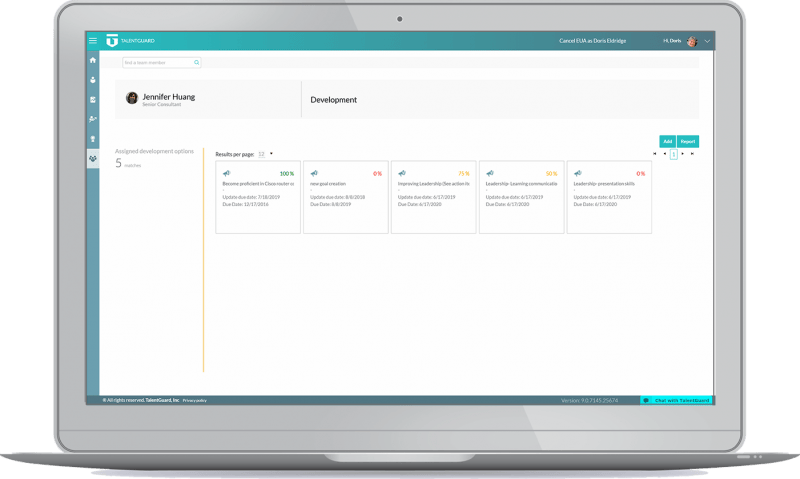Open the person profile sidebar icon
This screenshot has height=479, width=800.
point(93,79)
